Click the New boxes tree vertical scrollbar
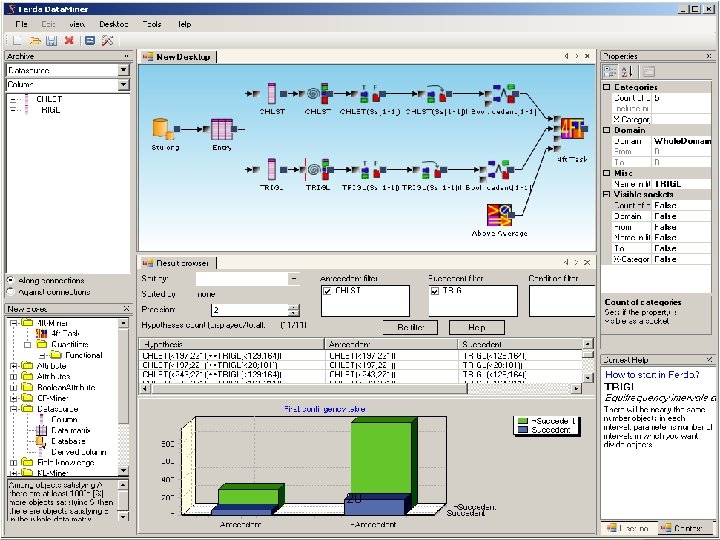720x540 pixels. pyautogui.click(x=124, y=397)
